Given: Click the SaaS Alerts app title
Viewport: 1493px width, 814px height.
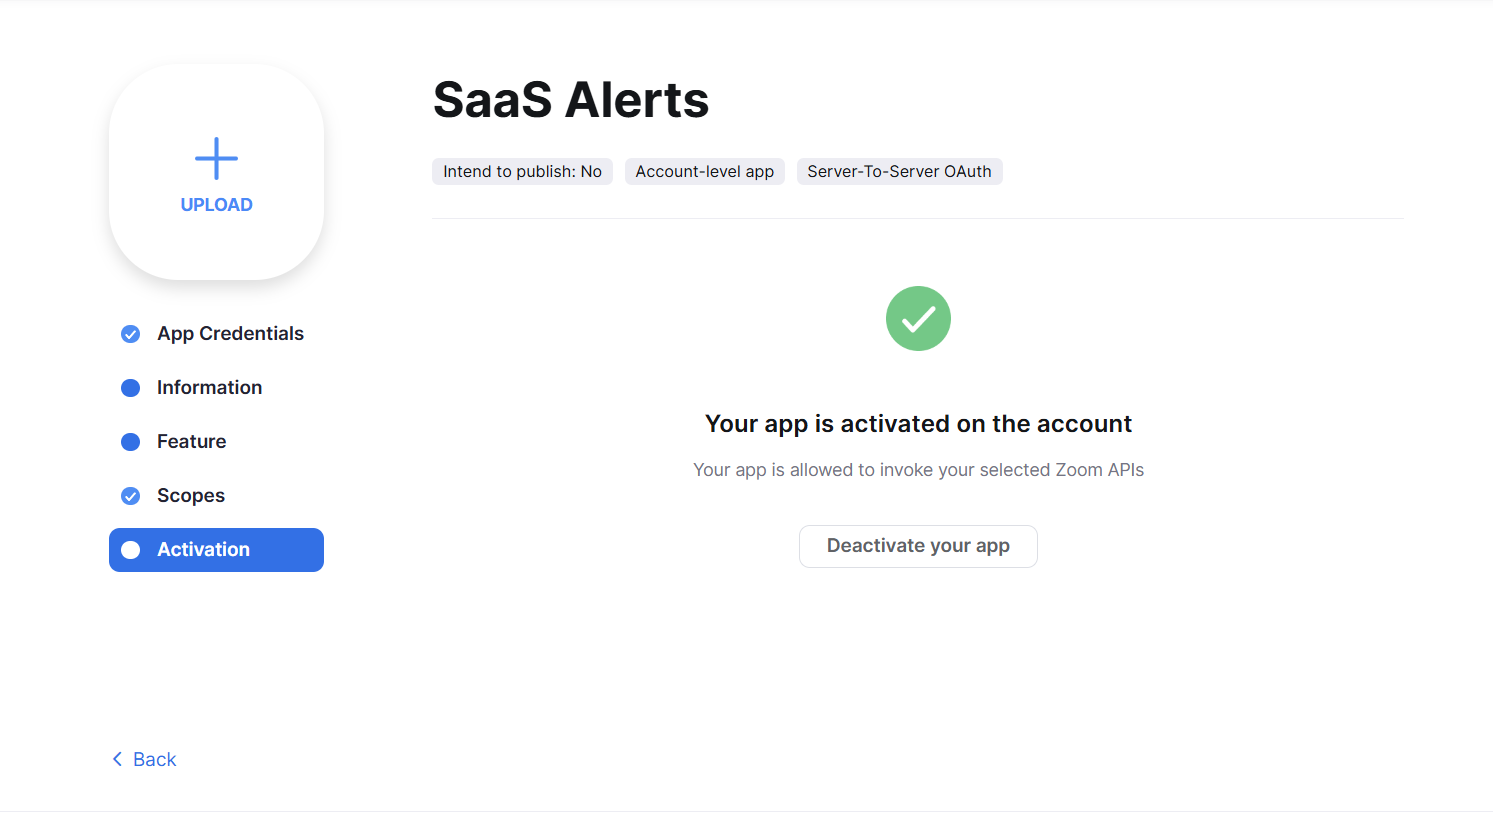Looking at the screenshot, I should click(x=571, y=100).
